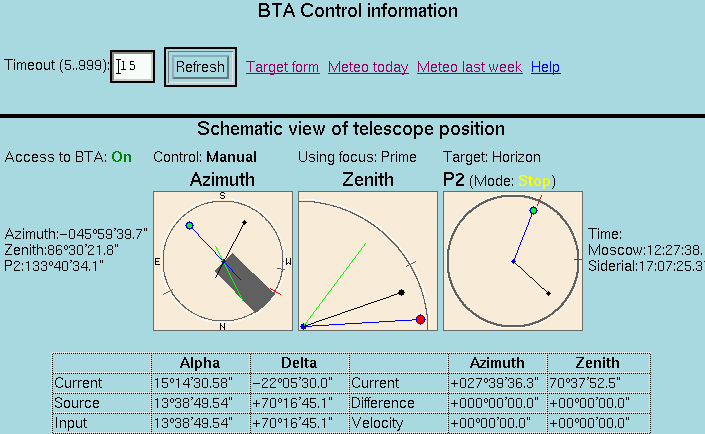Screen dimensions: 705x434
Task: Click the Source row Delta value +70°16'45.1"
Action: pos(292,403)
